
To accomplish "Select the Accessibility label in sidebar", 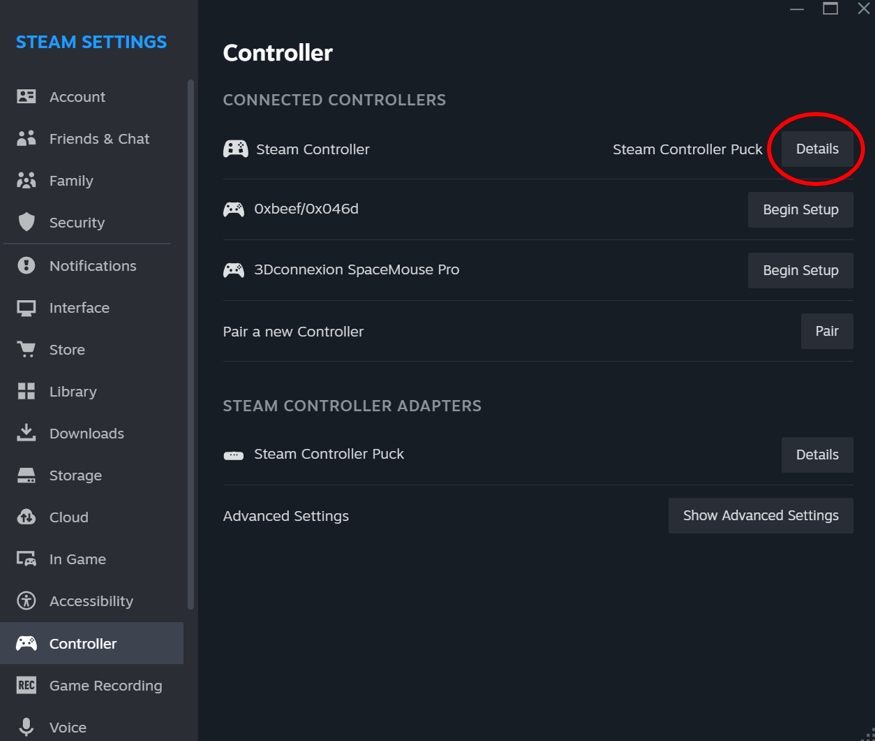I will tap(92, 601).
